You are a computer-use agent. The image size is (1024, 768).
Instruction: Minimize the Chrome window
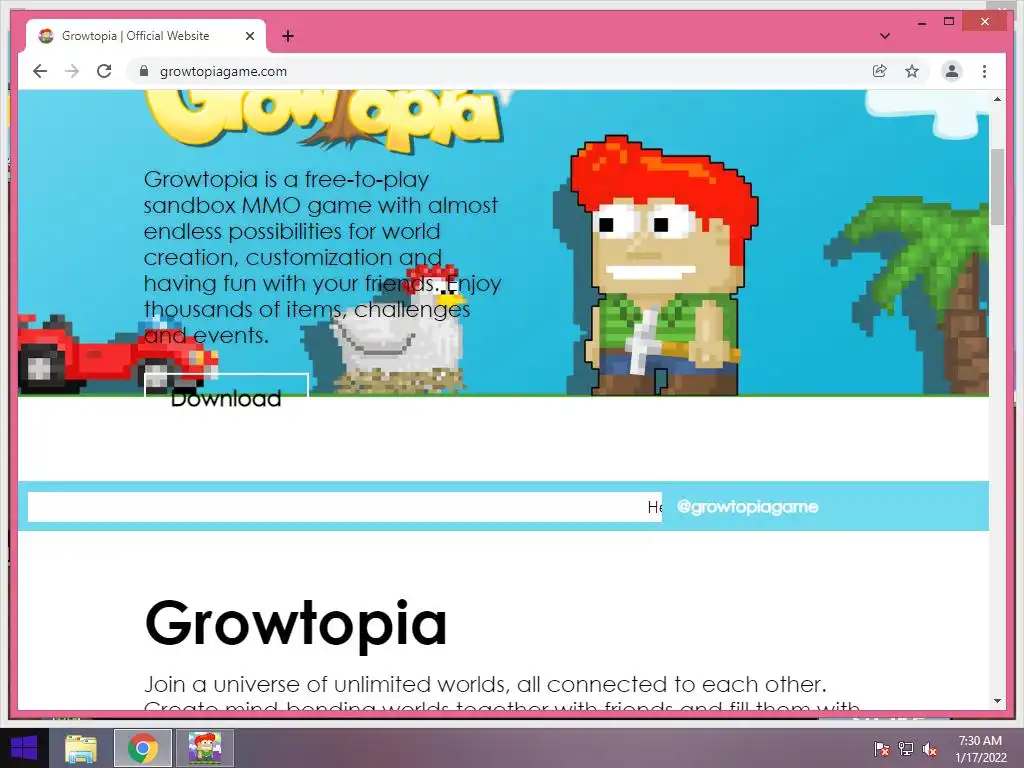click(921, 22)
